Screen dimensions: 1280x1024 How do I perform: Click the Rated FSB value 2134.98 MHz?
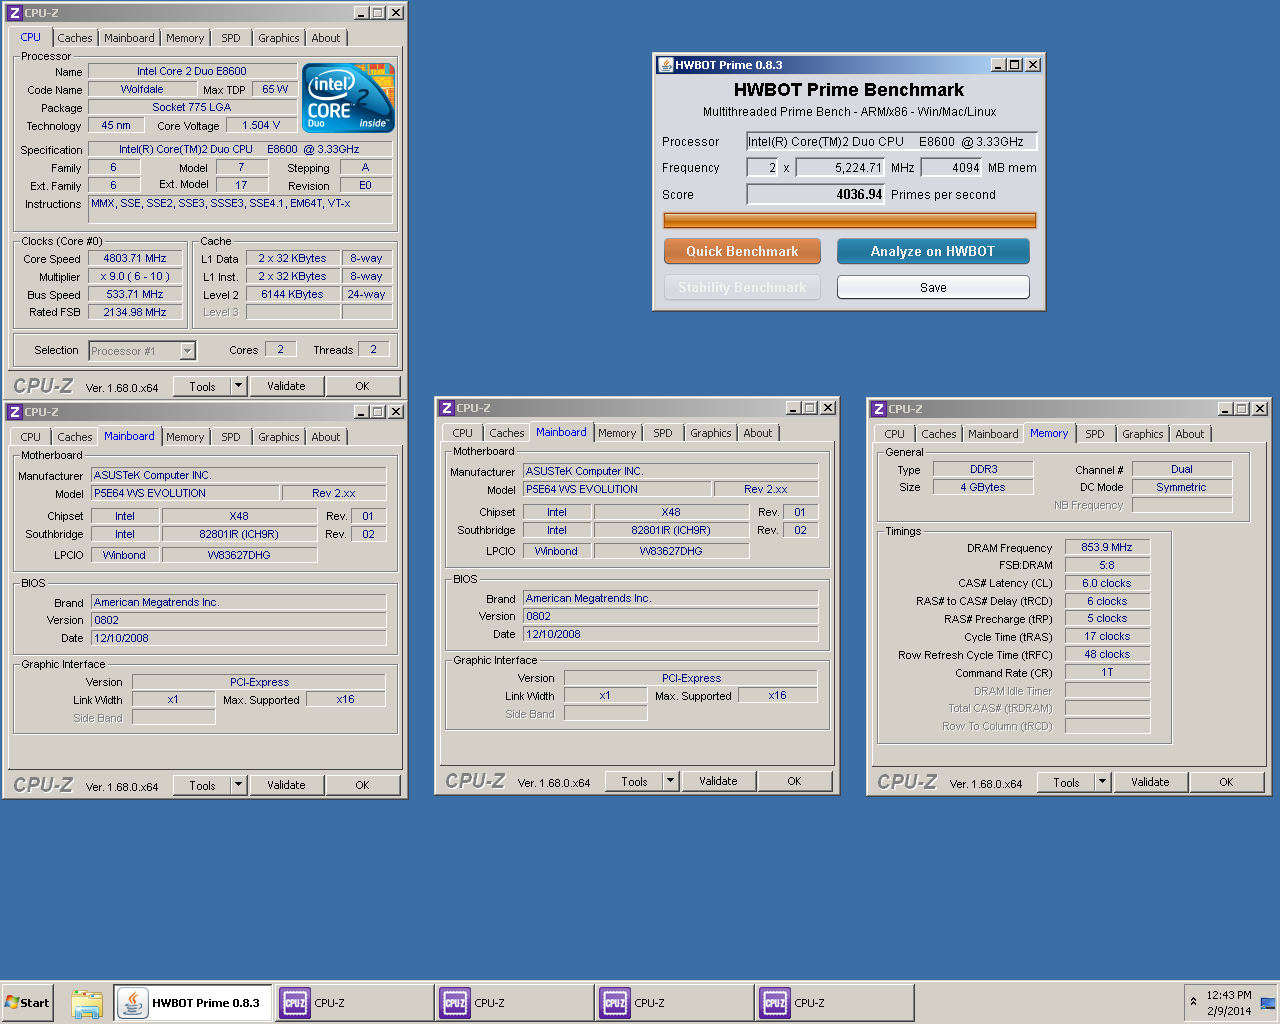[135, 312]
